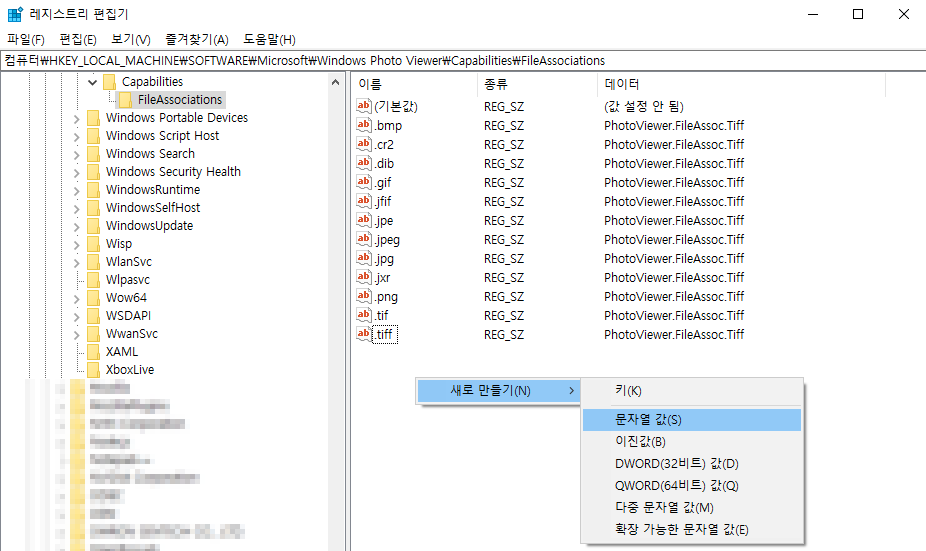
Task: Click the ab icon next to .jxr
Action: tap(364, 277)
